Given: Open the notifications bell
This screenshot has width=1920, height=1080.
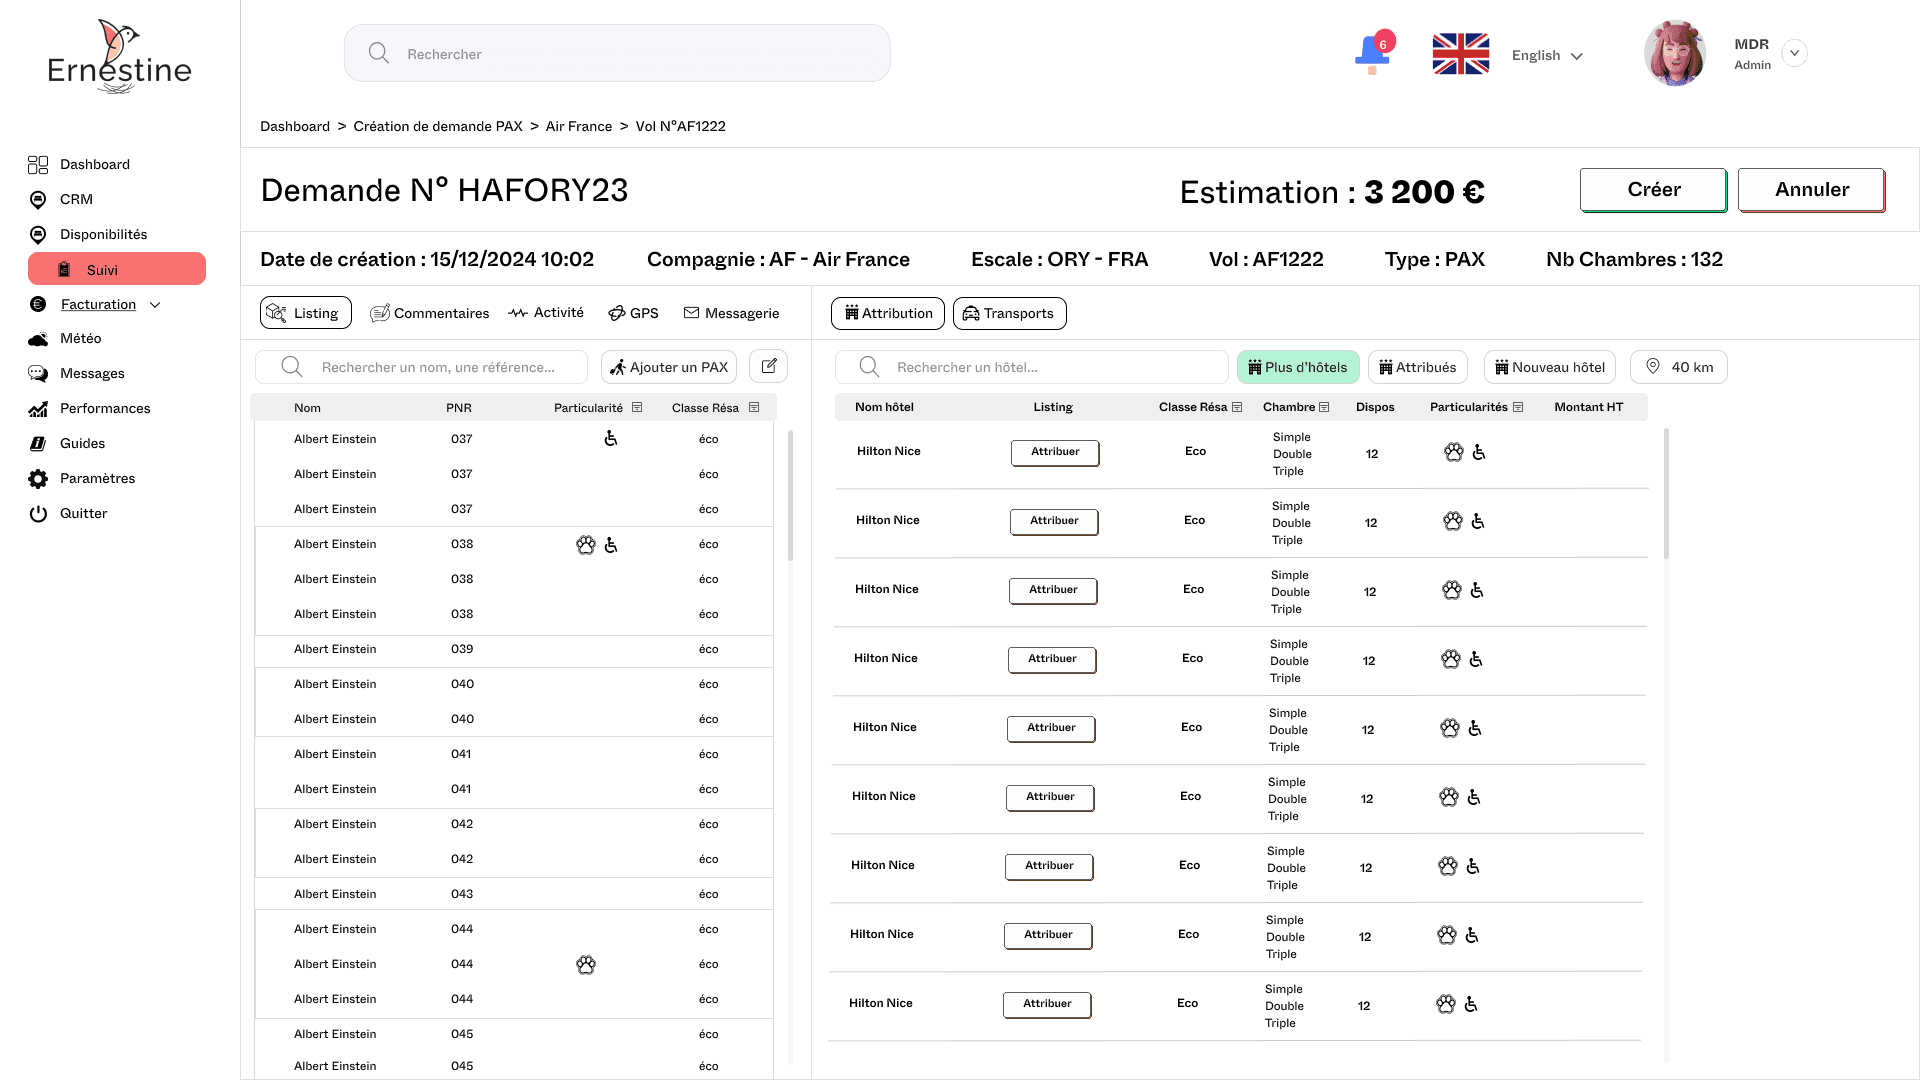Looking at the screenshot, I should [x=1371, y=52].
